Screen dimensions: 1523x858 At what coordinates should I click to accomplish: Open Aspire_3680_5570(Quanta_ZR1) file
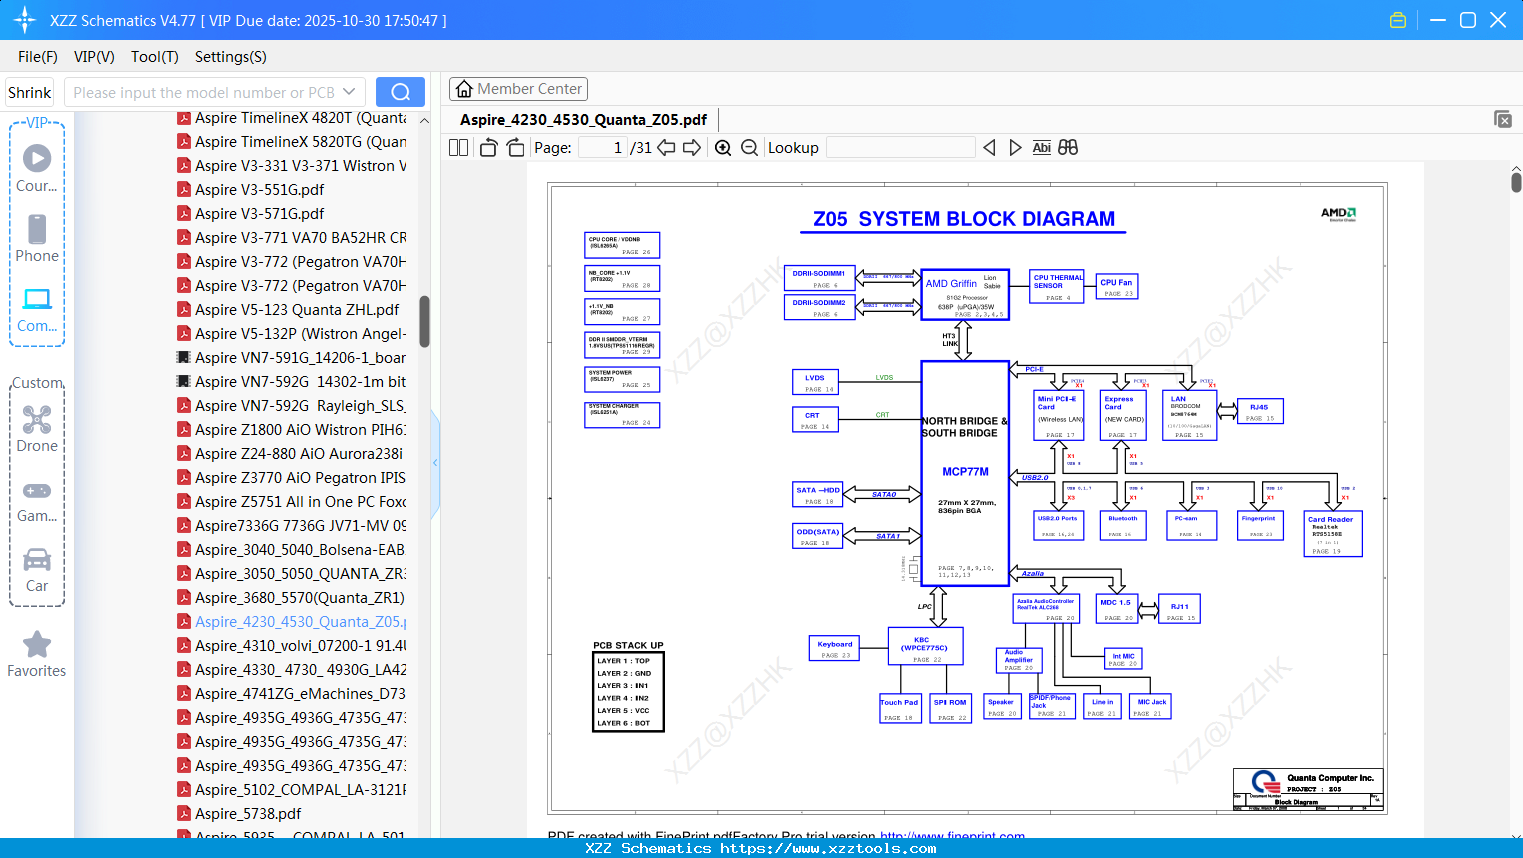(292, 598)
